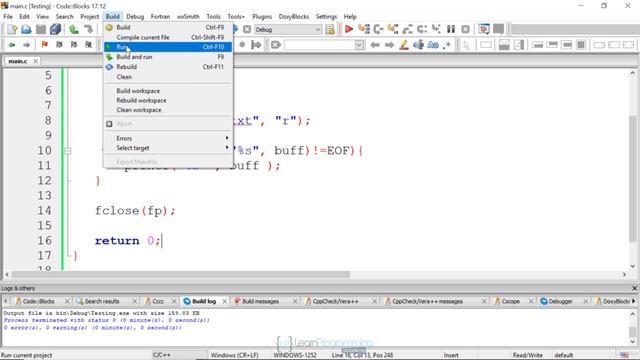Click the next occurrence right arrow icon

click(389, 44)
